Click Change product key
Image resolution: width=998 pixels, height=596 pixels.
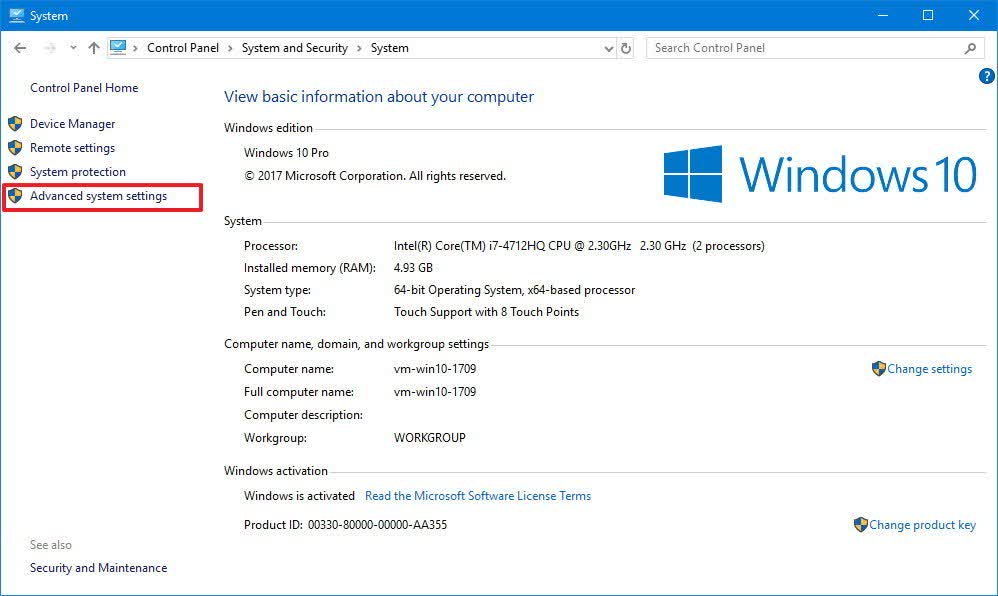pyautogui.click(x=922, y=525)
